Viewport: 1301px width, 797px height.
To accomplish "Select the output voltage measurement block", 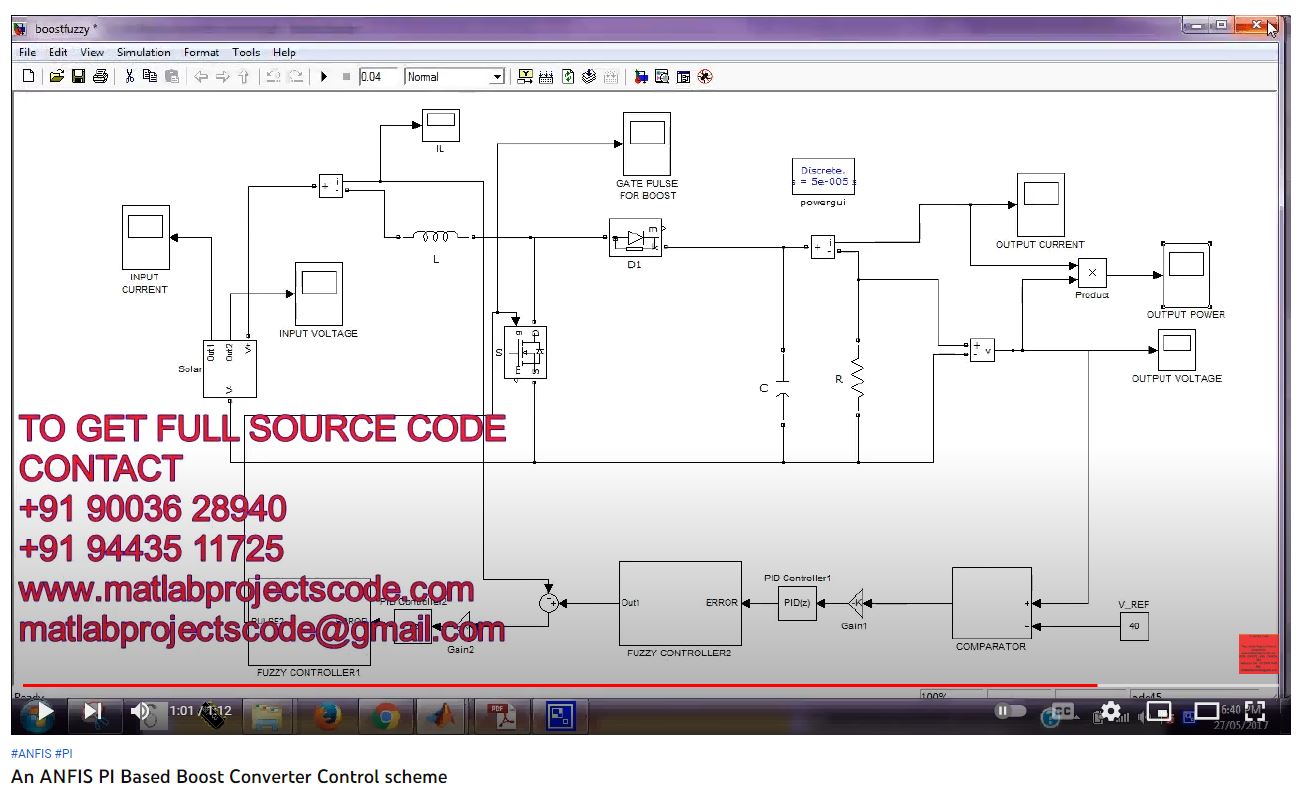I will point(982,350).
